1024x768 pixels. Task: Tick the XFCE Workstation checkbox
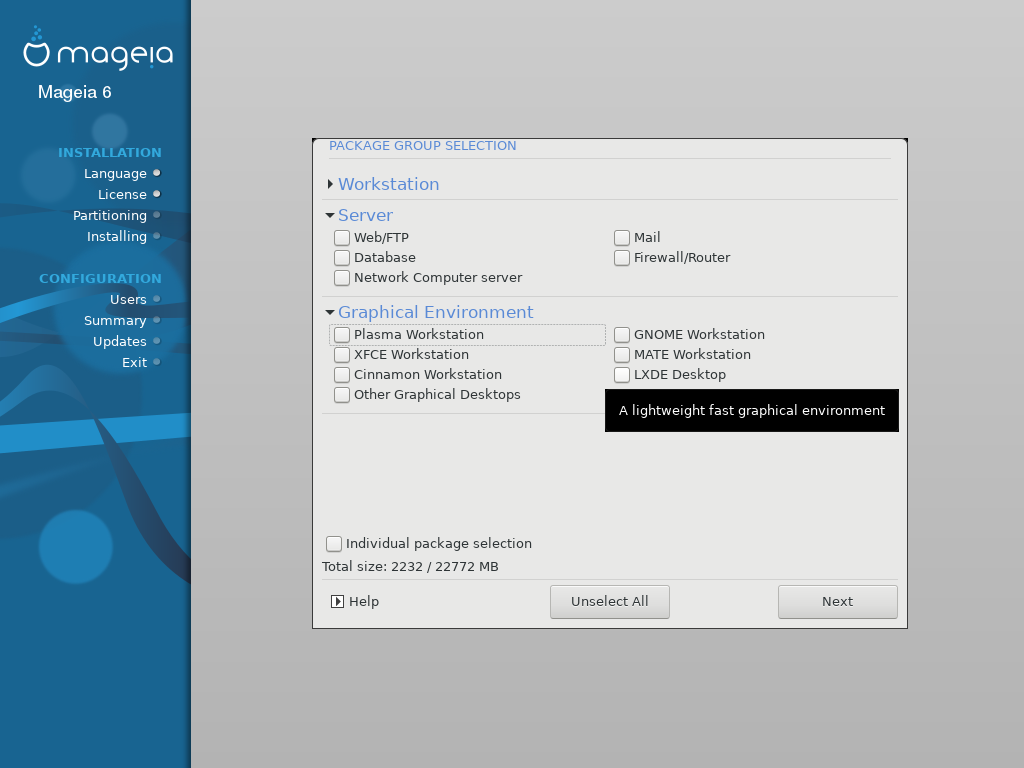click(x=342, y=355)
